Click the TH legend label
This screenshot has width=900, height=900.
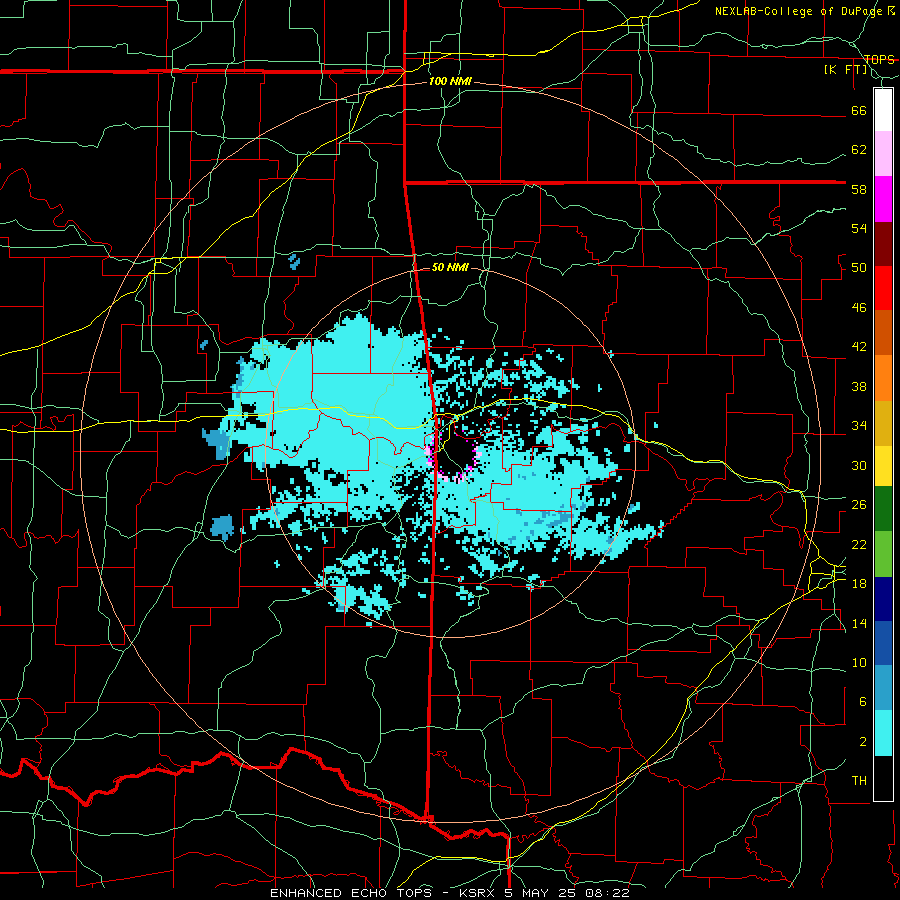pyautogui.click(x=859, y=780)
